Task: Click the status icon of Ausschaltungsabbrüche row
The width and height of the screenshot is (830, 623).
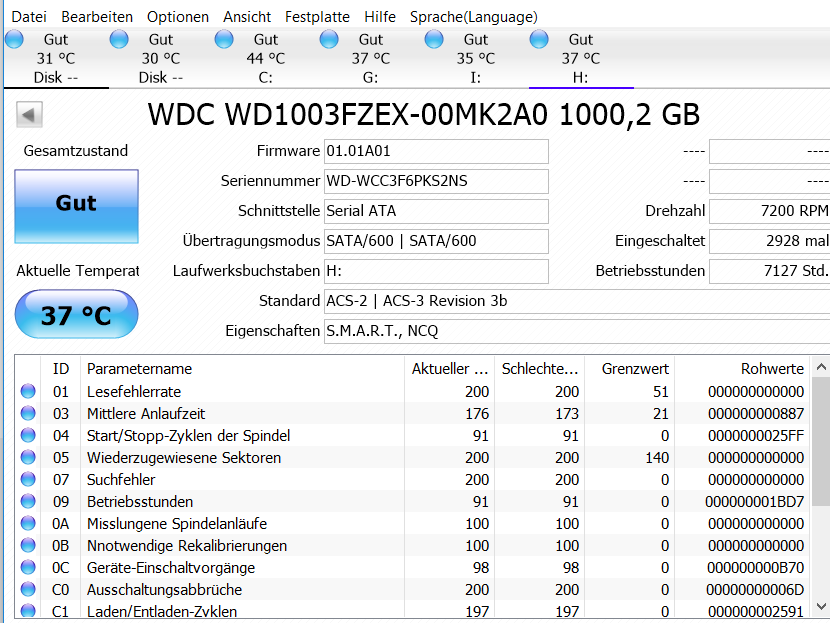Action: (28, 589)
